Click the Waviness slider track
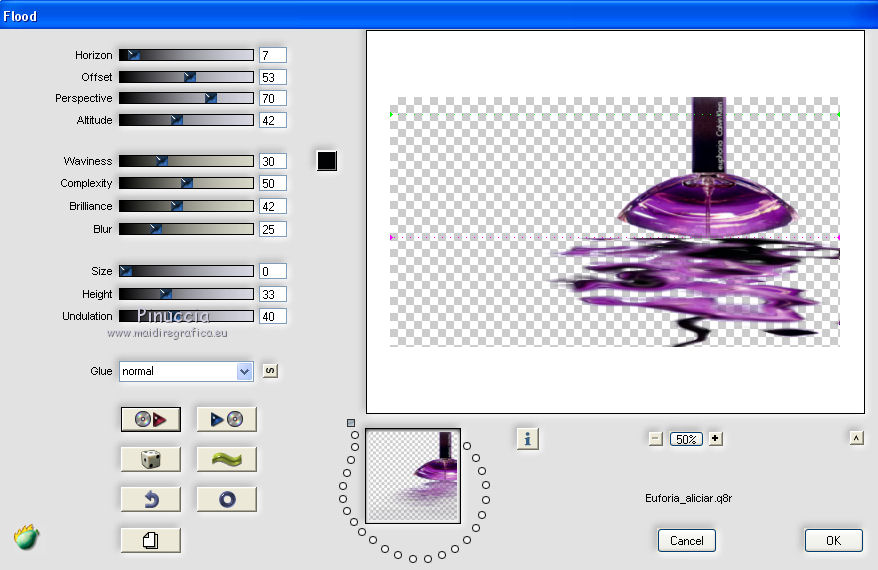 click(186, 161)
